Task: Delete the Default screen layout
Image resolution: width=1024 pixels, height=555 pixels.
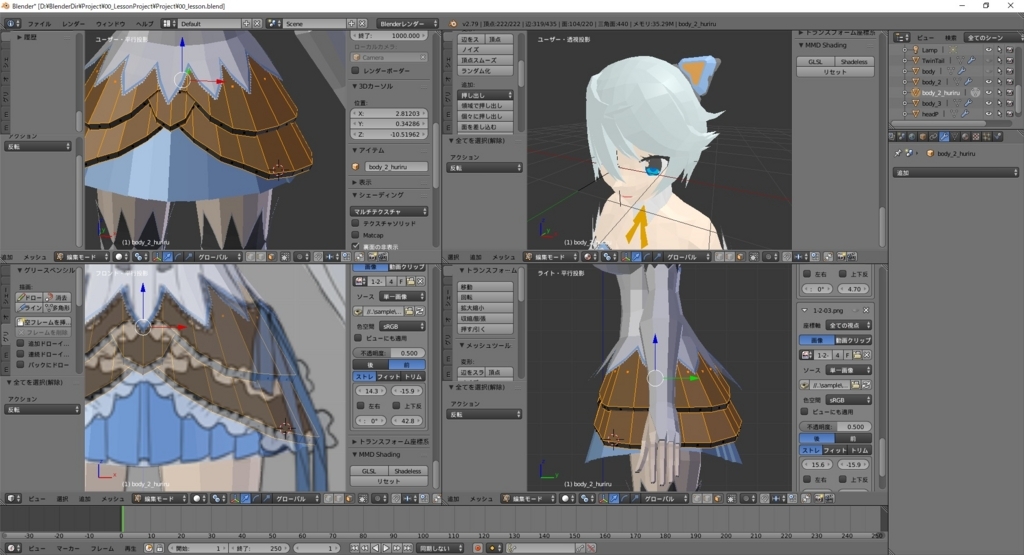Action: [257, 24]
